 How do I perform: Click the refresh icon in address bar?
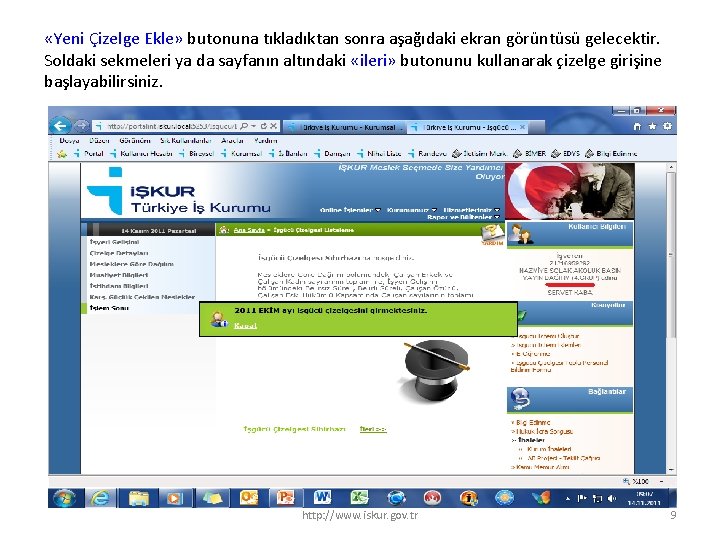pyautogui.click(x=264, y=126)
